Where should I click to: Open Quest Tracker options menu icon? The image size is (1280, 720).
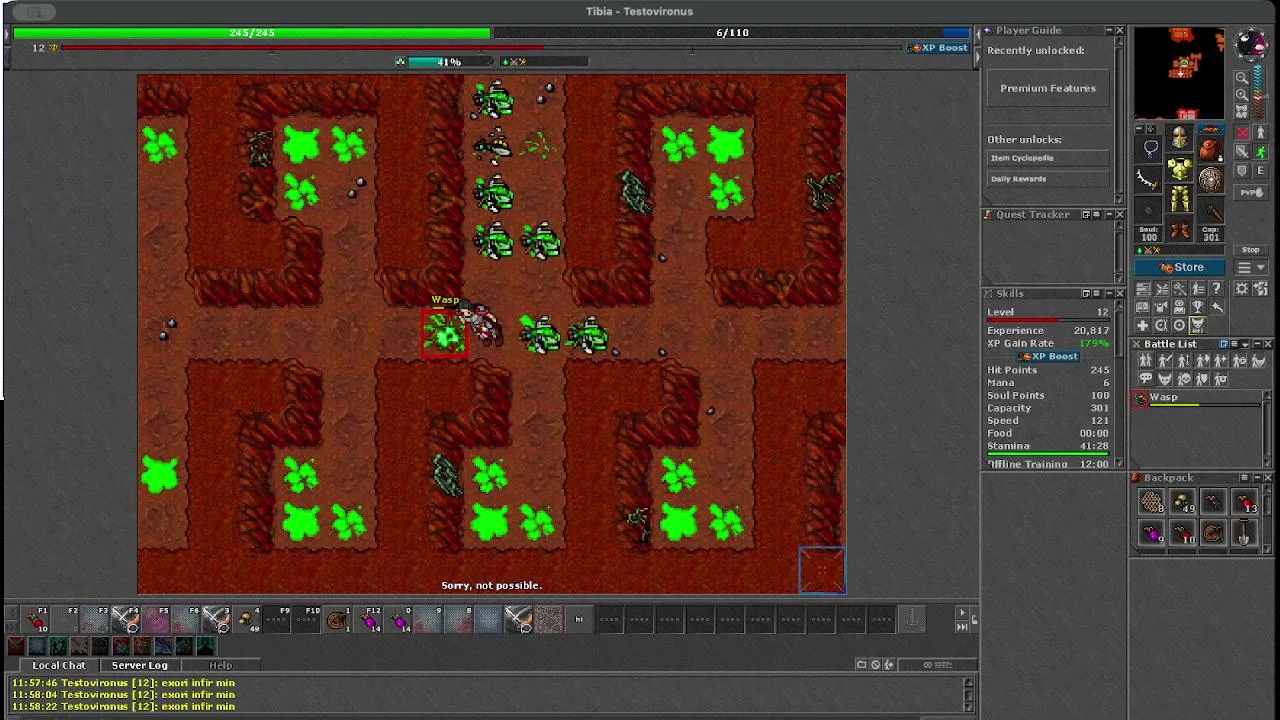pyautogui.click(x=1096, y=214)
